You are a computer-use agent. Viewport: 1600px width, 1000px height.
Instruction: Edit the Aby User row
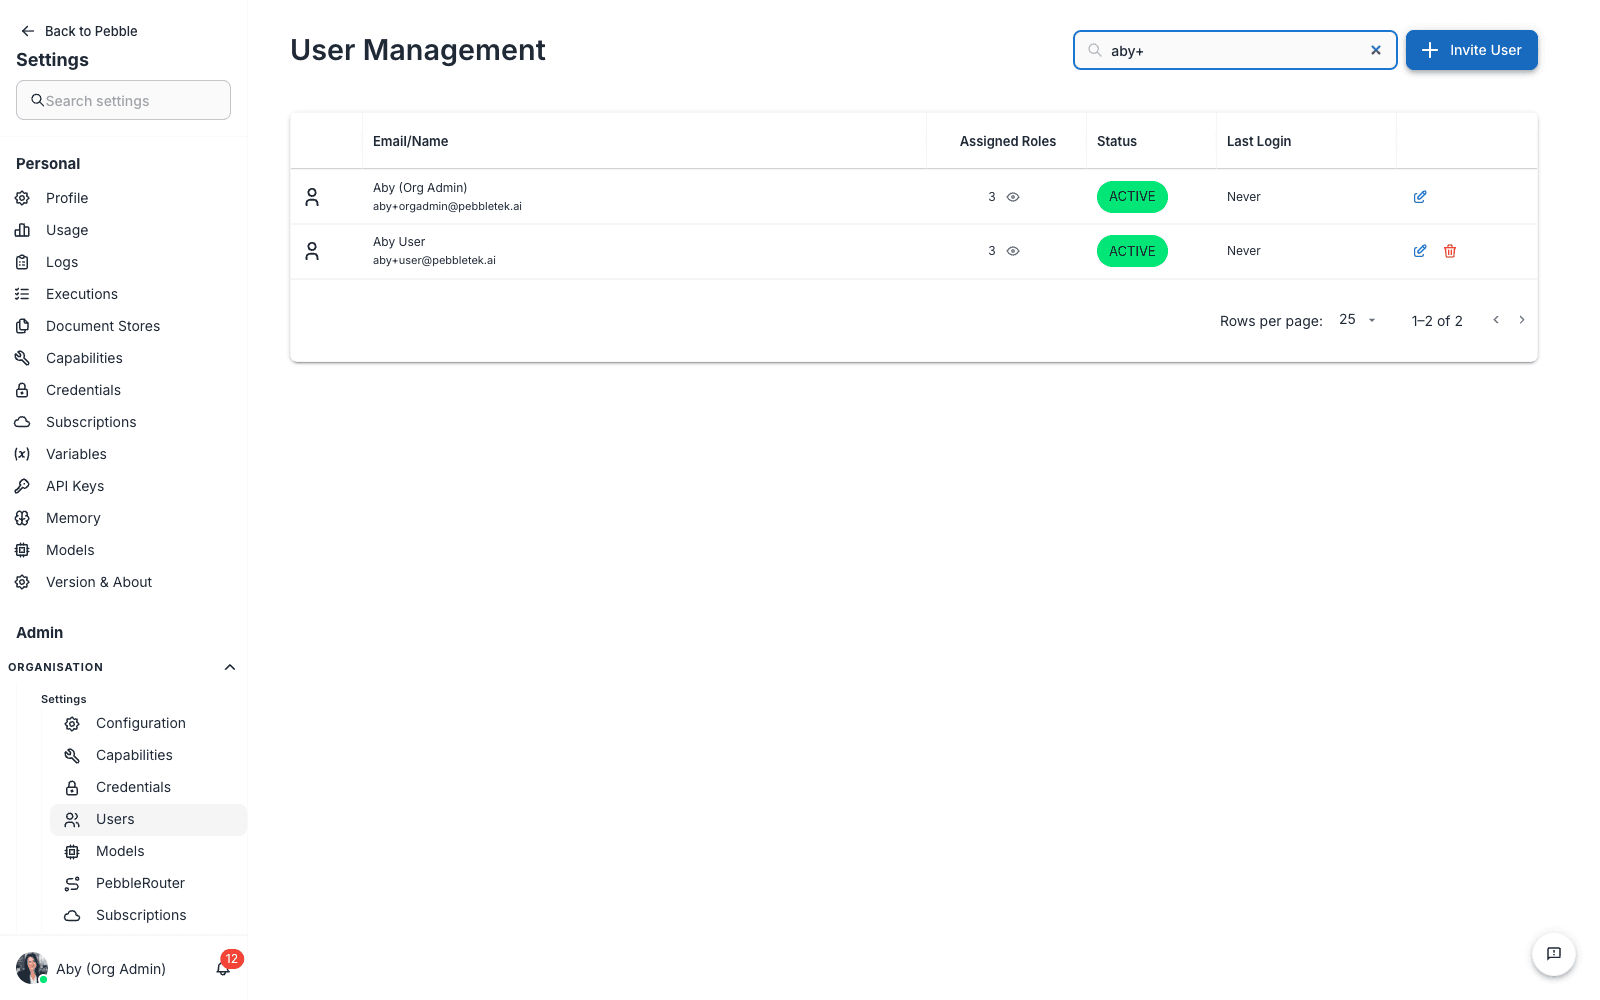[x=1420, y=251]
